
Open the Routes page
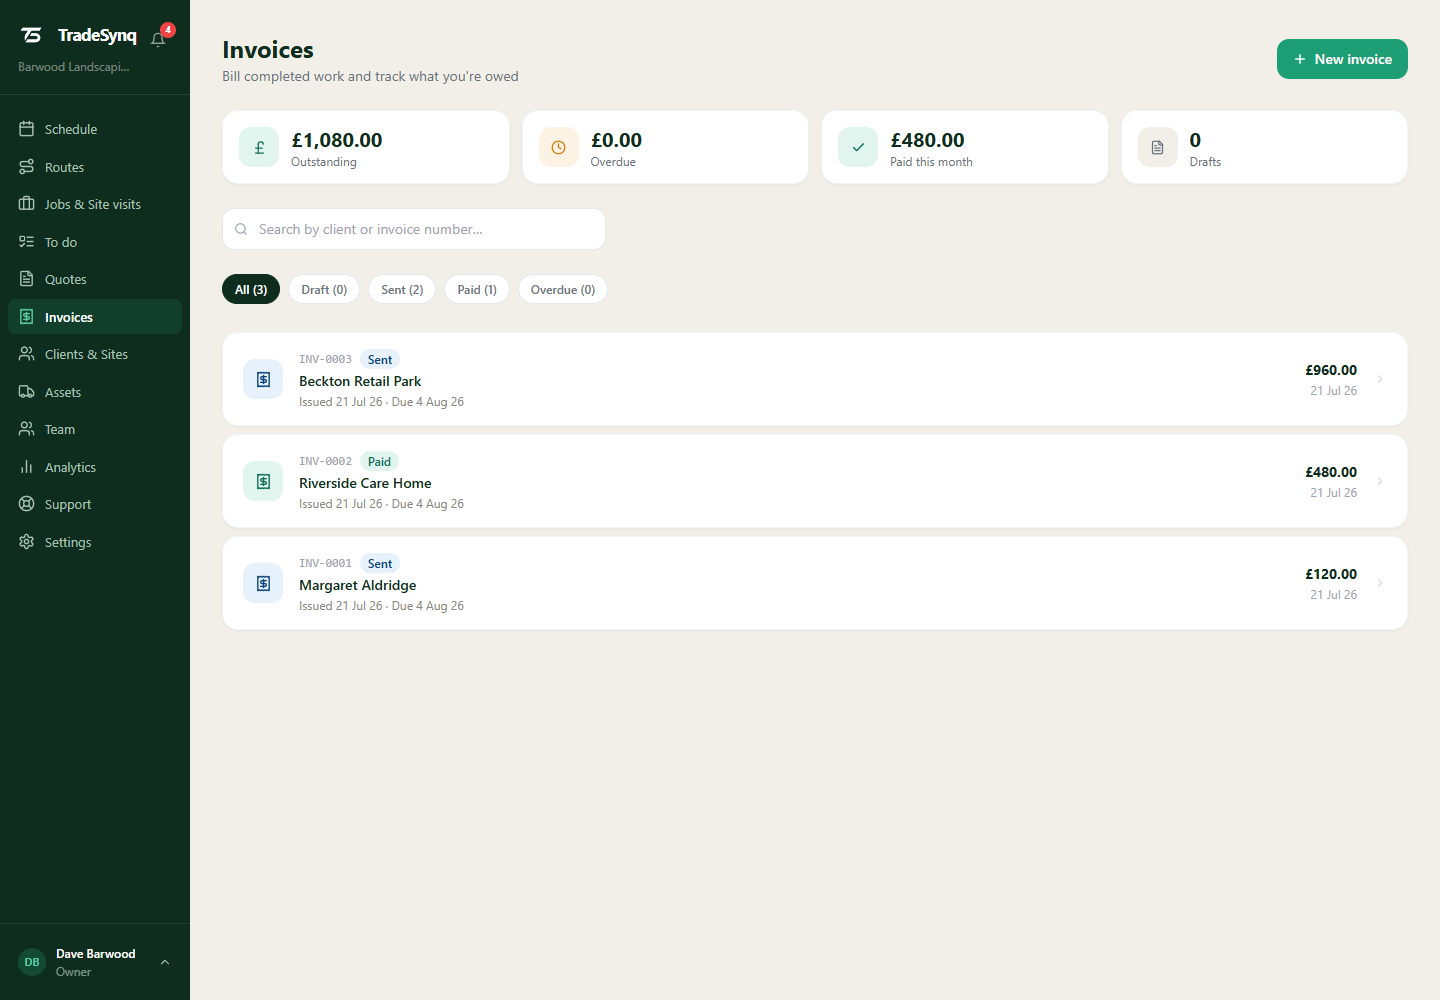click(95, 167)
